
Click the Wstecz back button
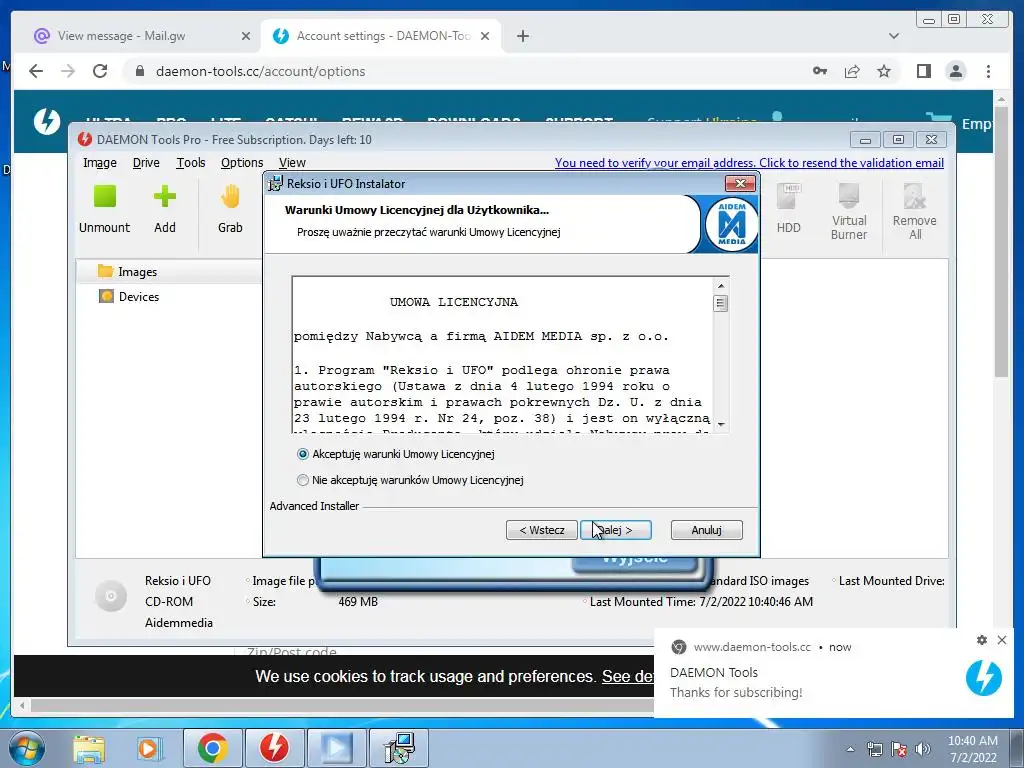541,530
